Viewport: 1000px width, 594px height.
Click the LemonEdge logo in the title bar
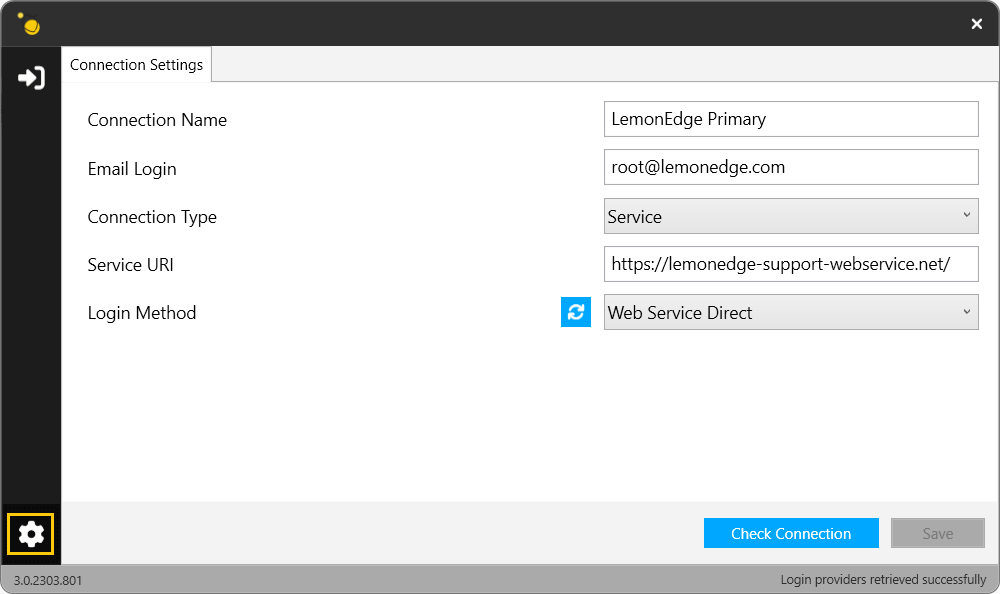tap(29, 24)
